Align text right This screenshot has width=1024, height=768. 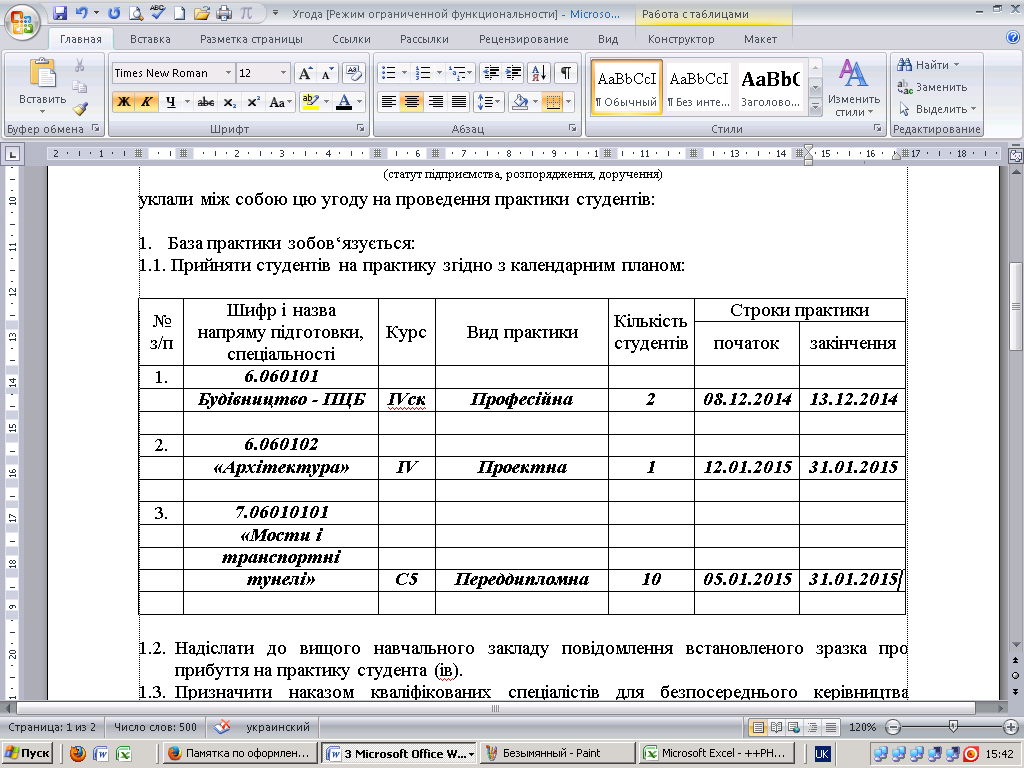[436, 102]
